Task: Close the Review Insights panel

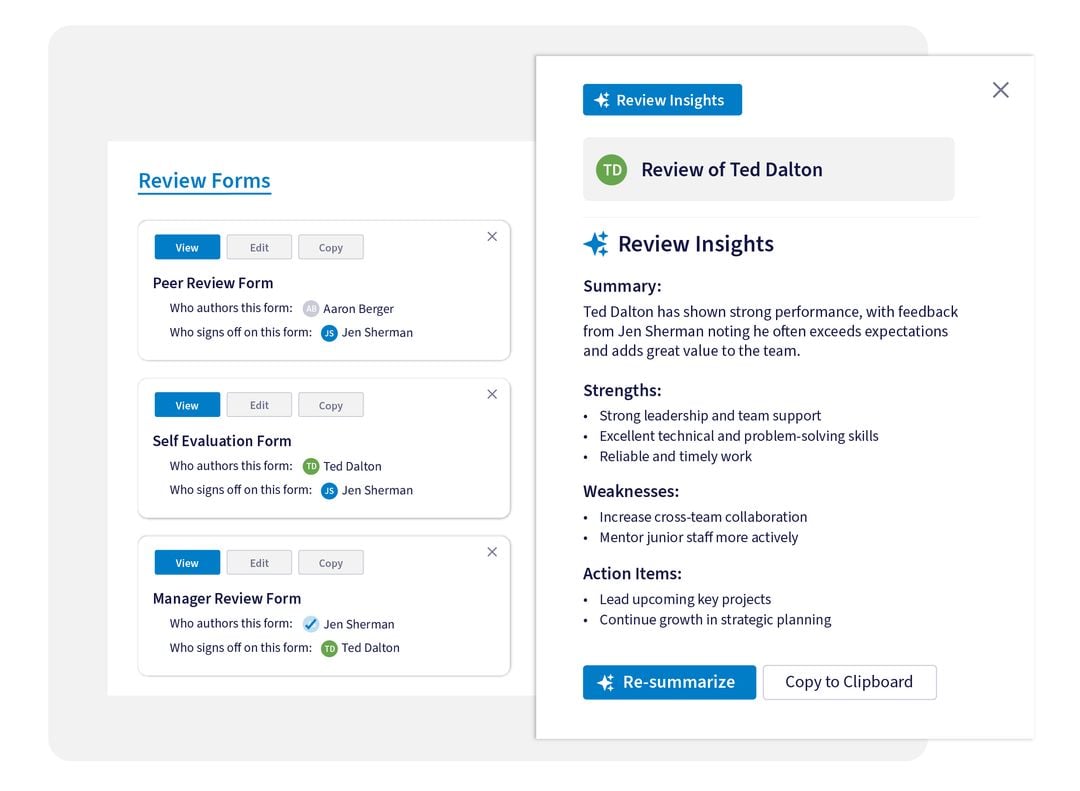Action: click(x=1000, y=90)
